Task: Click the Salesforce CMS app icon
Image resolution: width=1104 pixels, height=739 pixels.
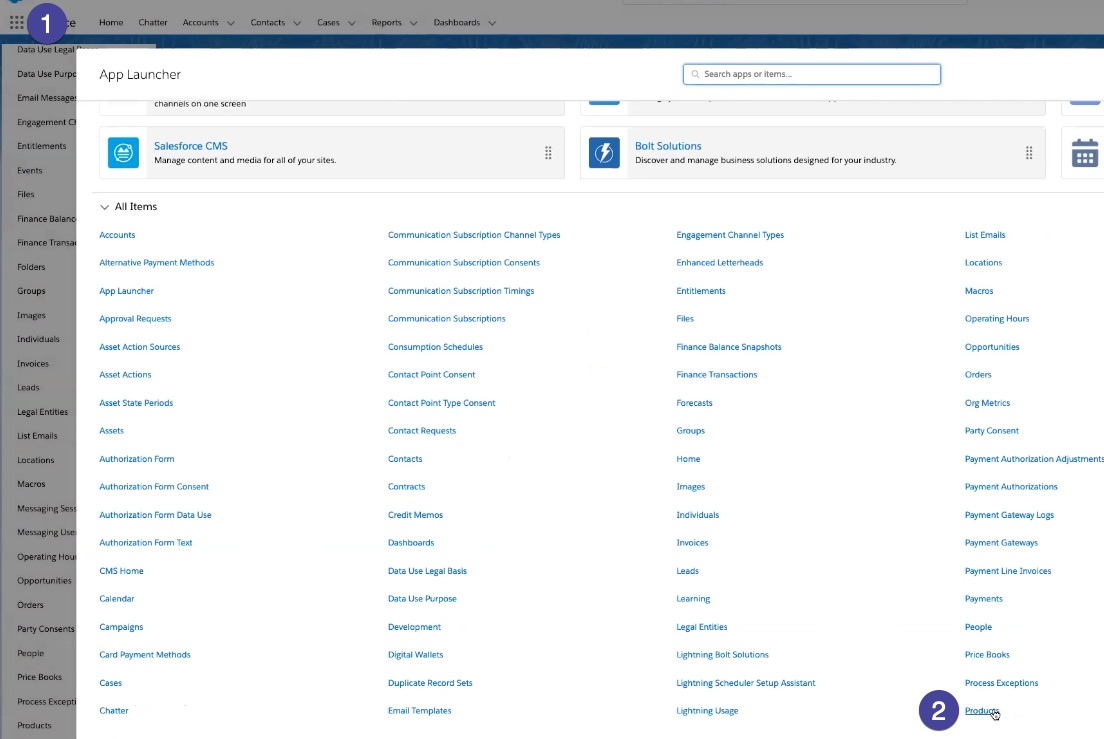Action: pos(123,153)
